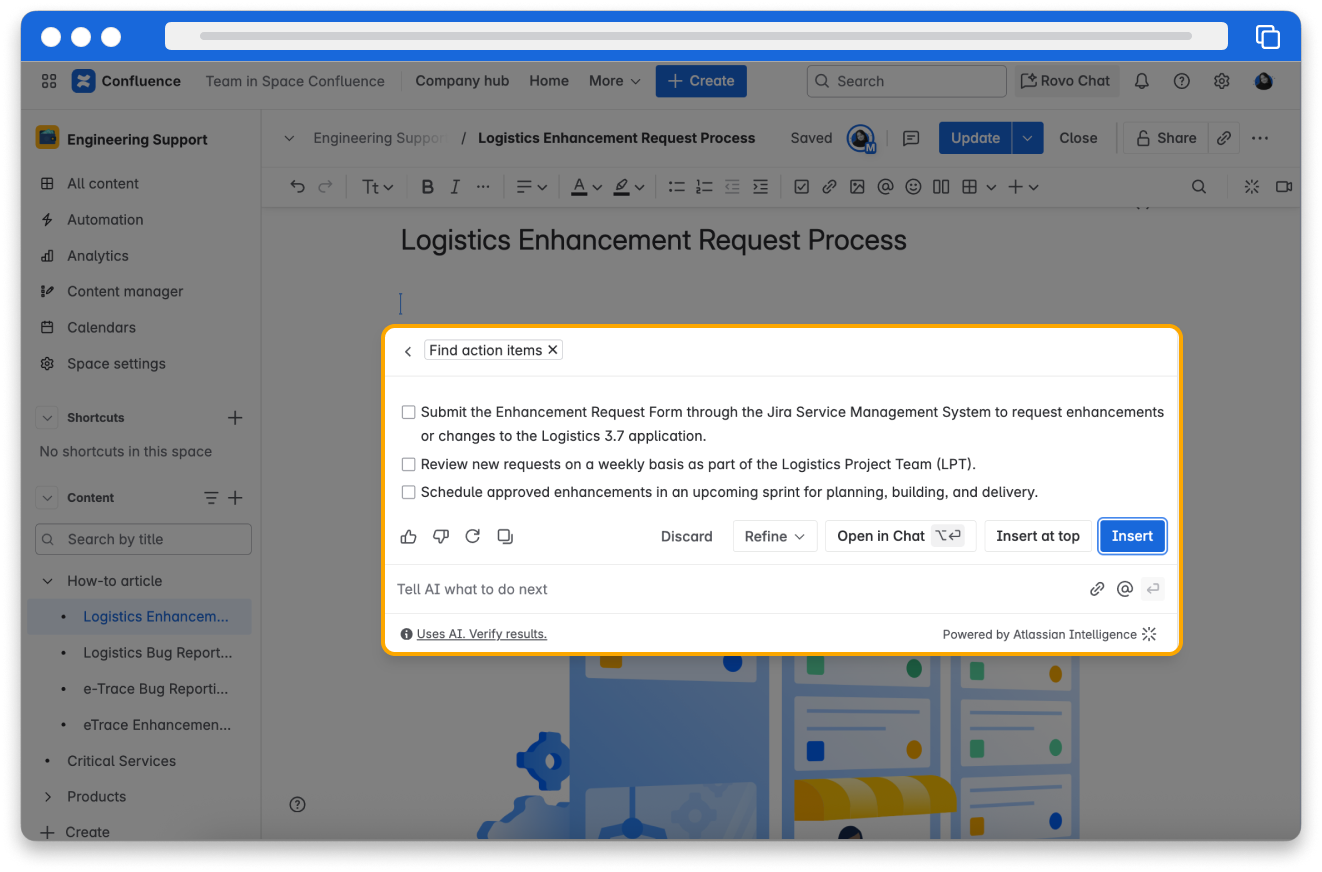Click Insert at top
Screen dimensions: 1322x872
click(1038, 536)
